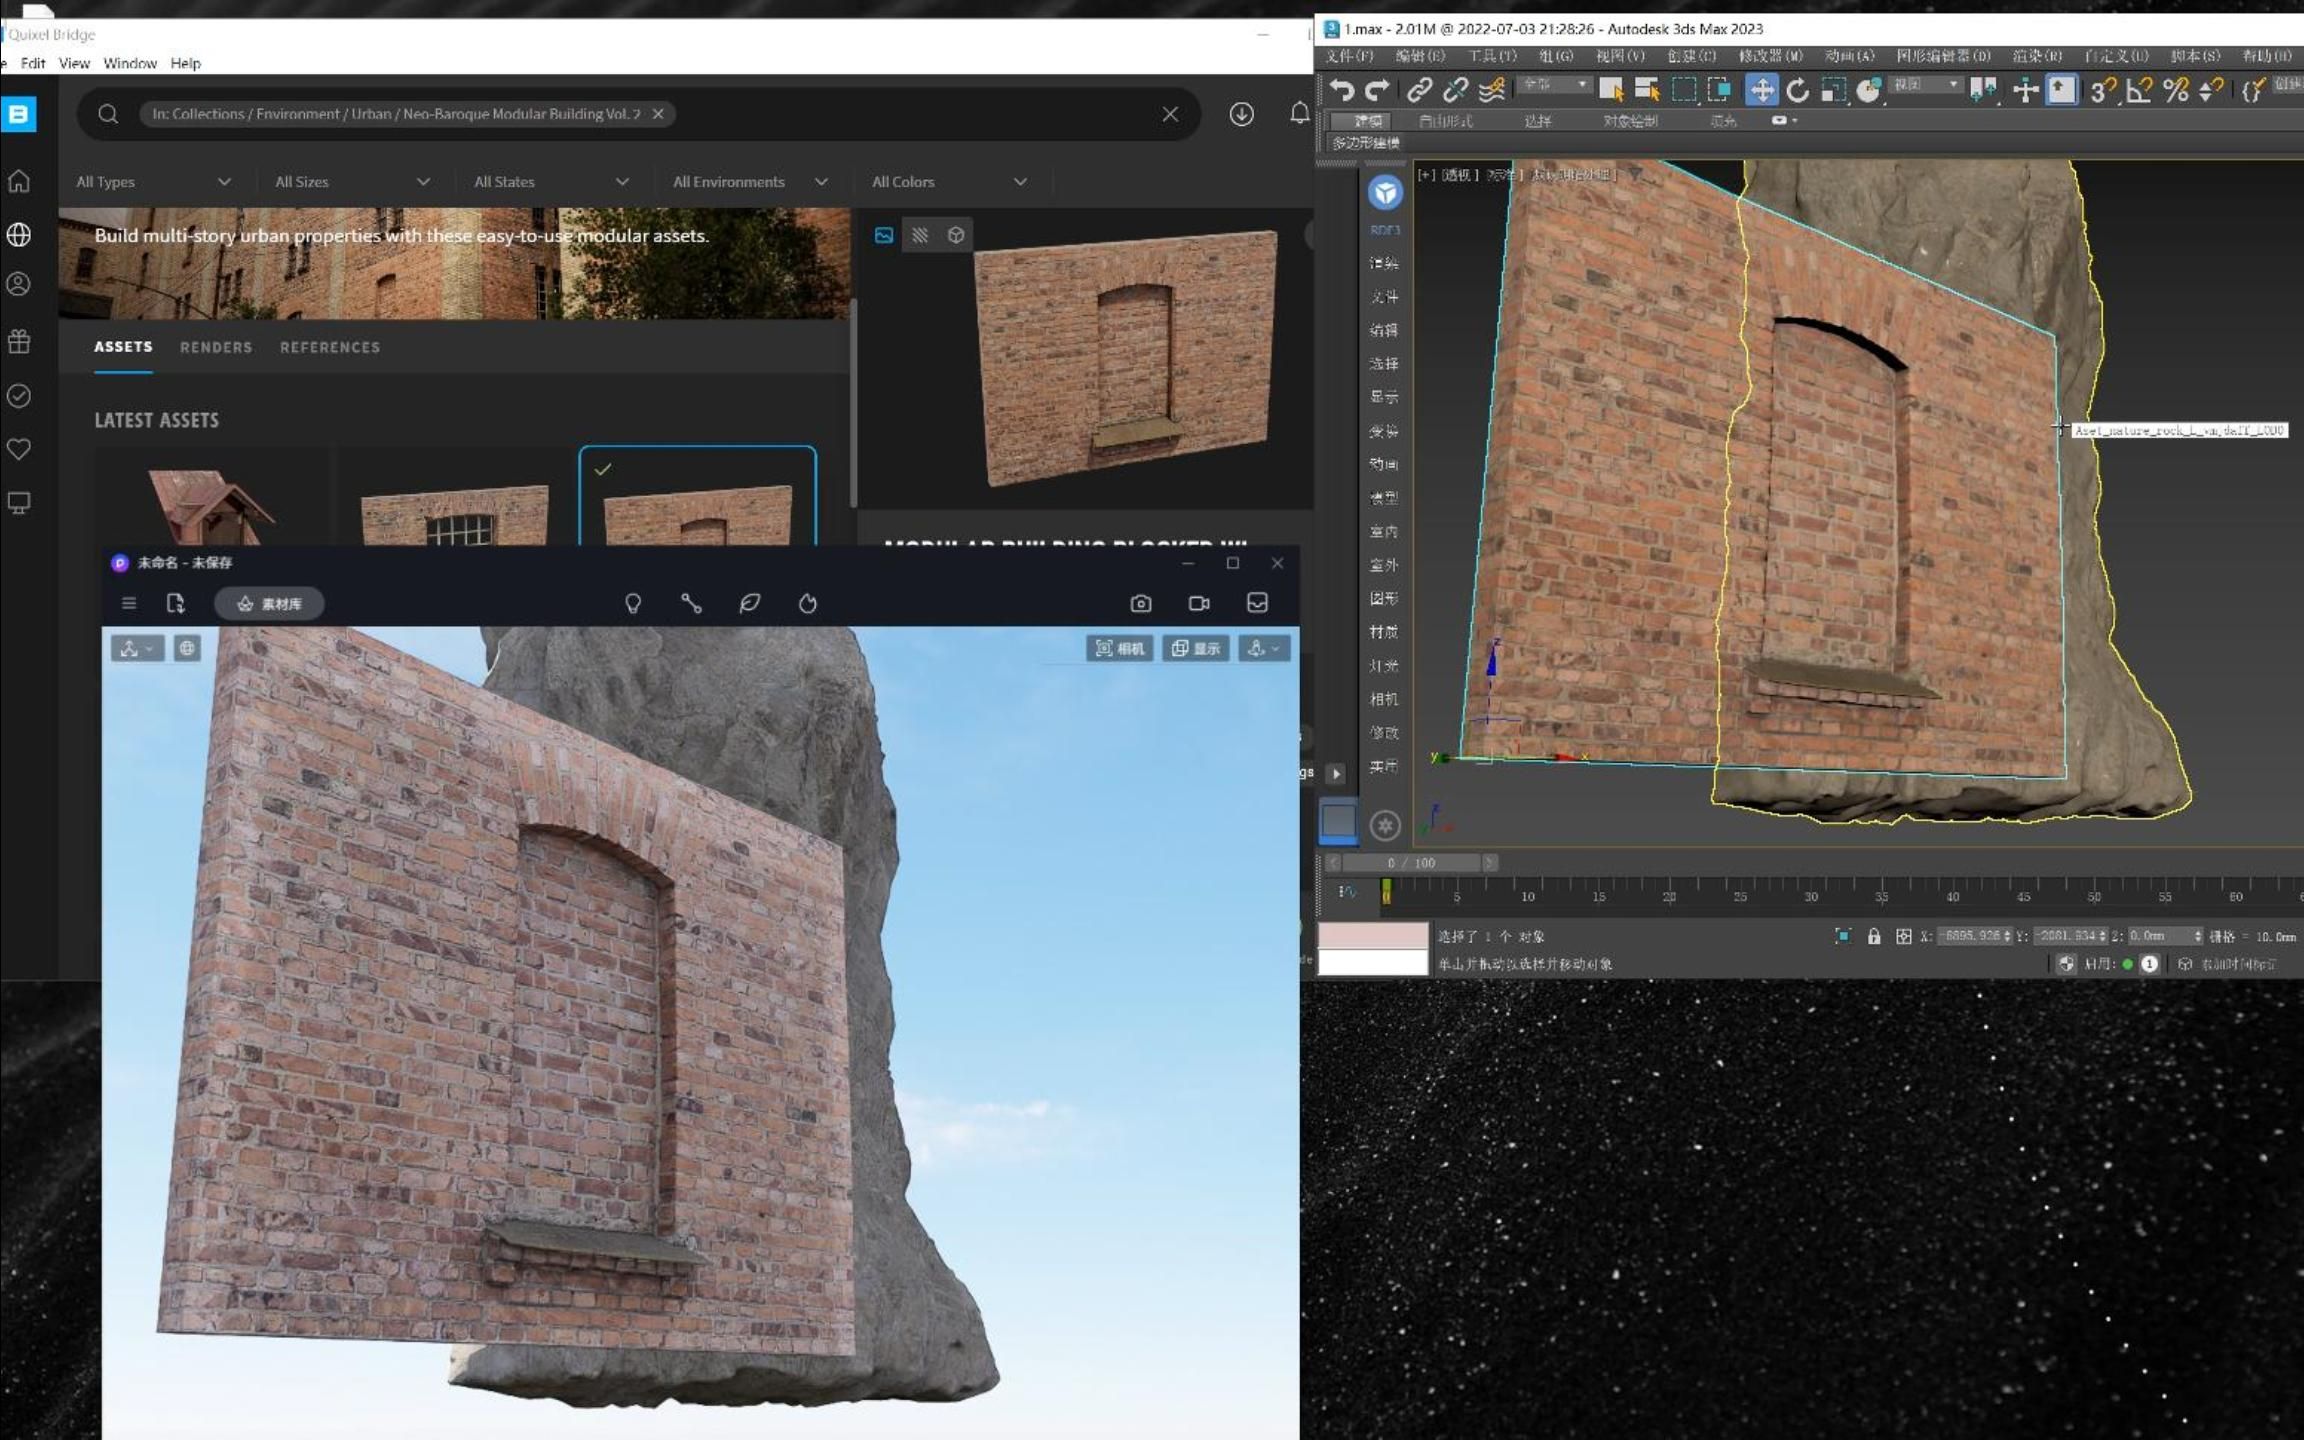
Task: Open the Home page in Quixel Bridge sidebar
Action: point(18,181)
